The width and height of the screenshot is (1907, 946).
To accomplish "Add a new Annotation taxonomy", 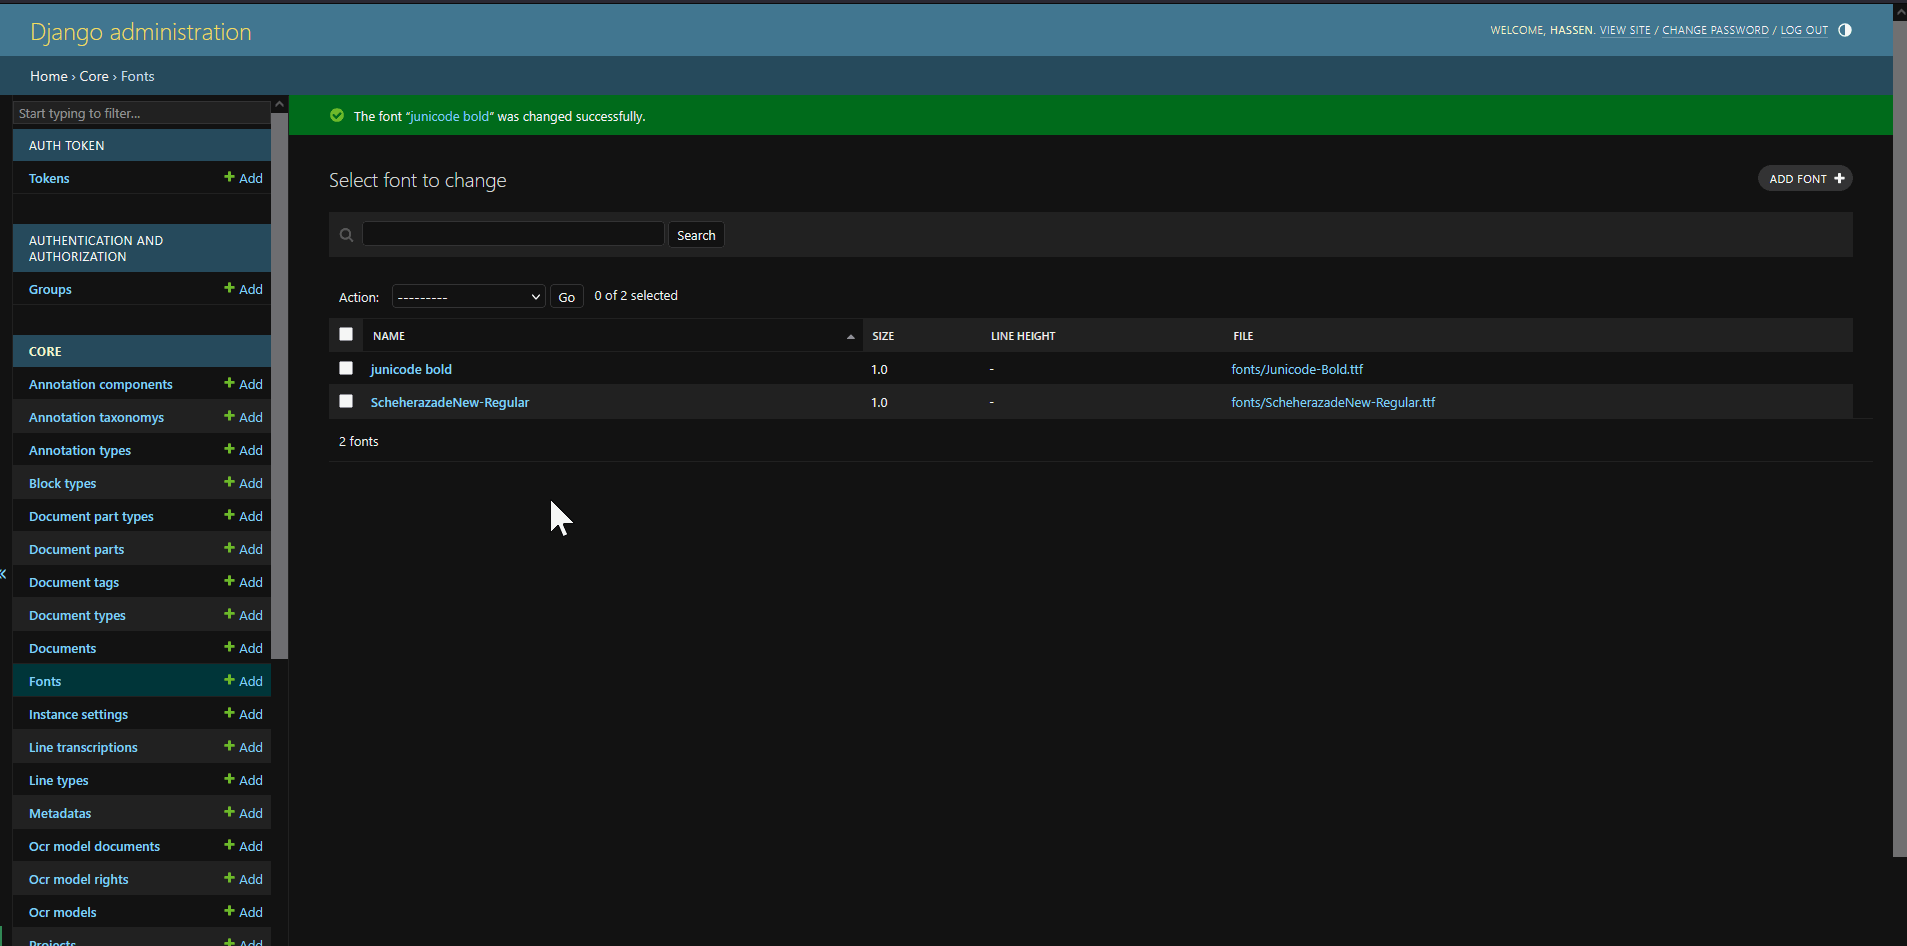I will click(243, 417).
